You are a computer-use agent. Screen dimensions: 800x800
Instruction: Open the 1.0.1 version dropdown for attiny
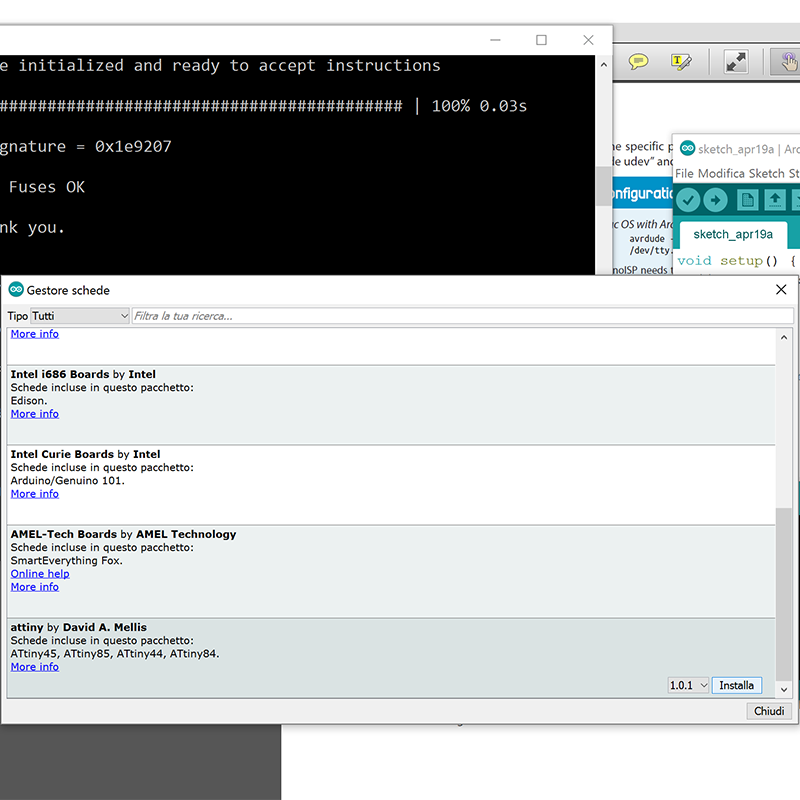coord(688,685)
